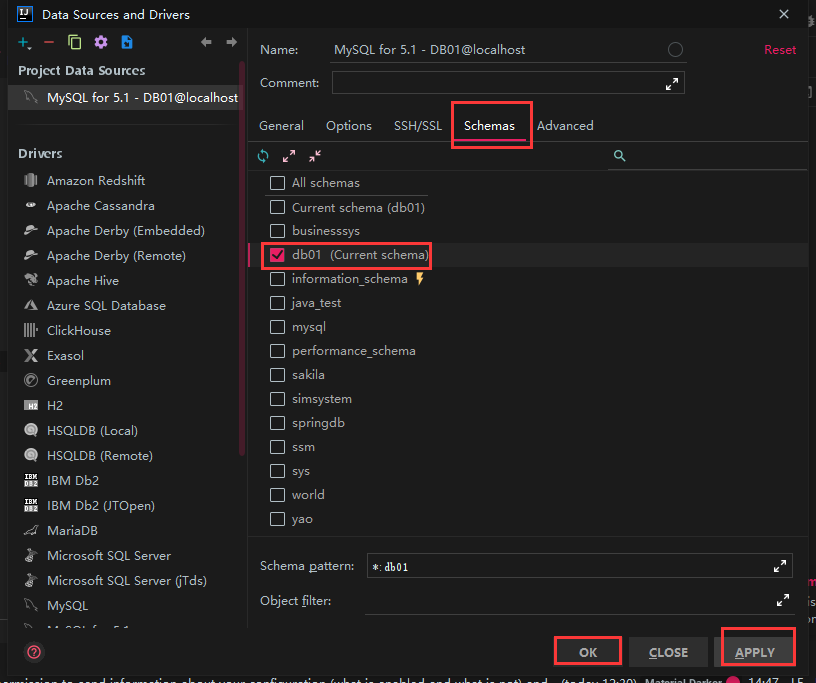The width and height of the screenshot is (816, 683).
Task: Check the sakila schema checkbox
Action: click(277, 375)
